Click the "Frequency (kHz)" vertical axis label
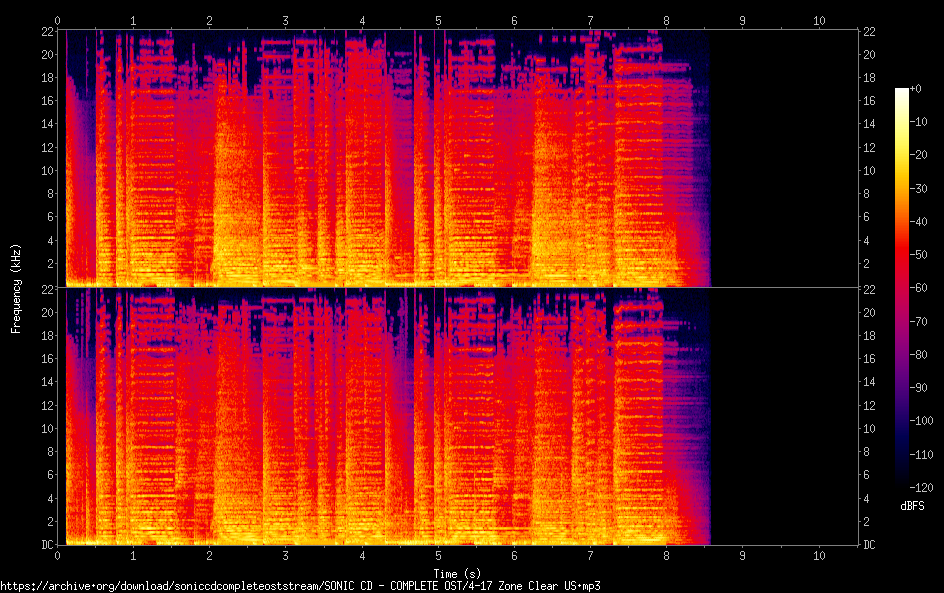Viewport: 944px width, 593px height. pos(16,288)
